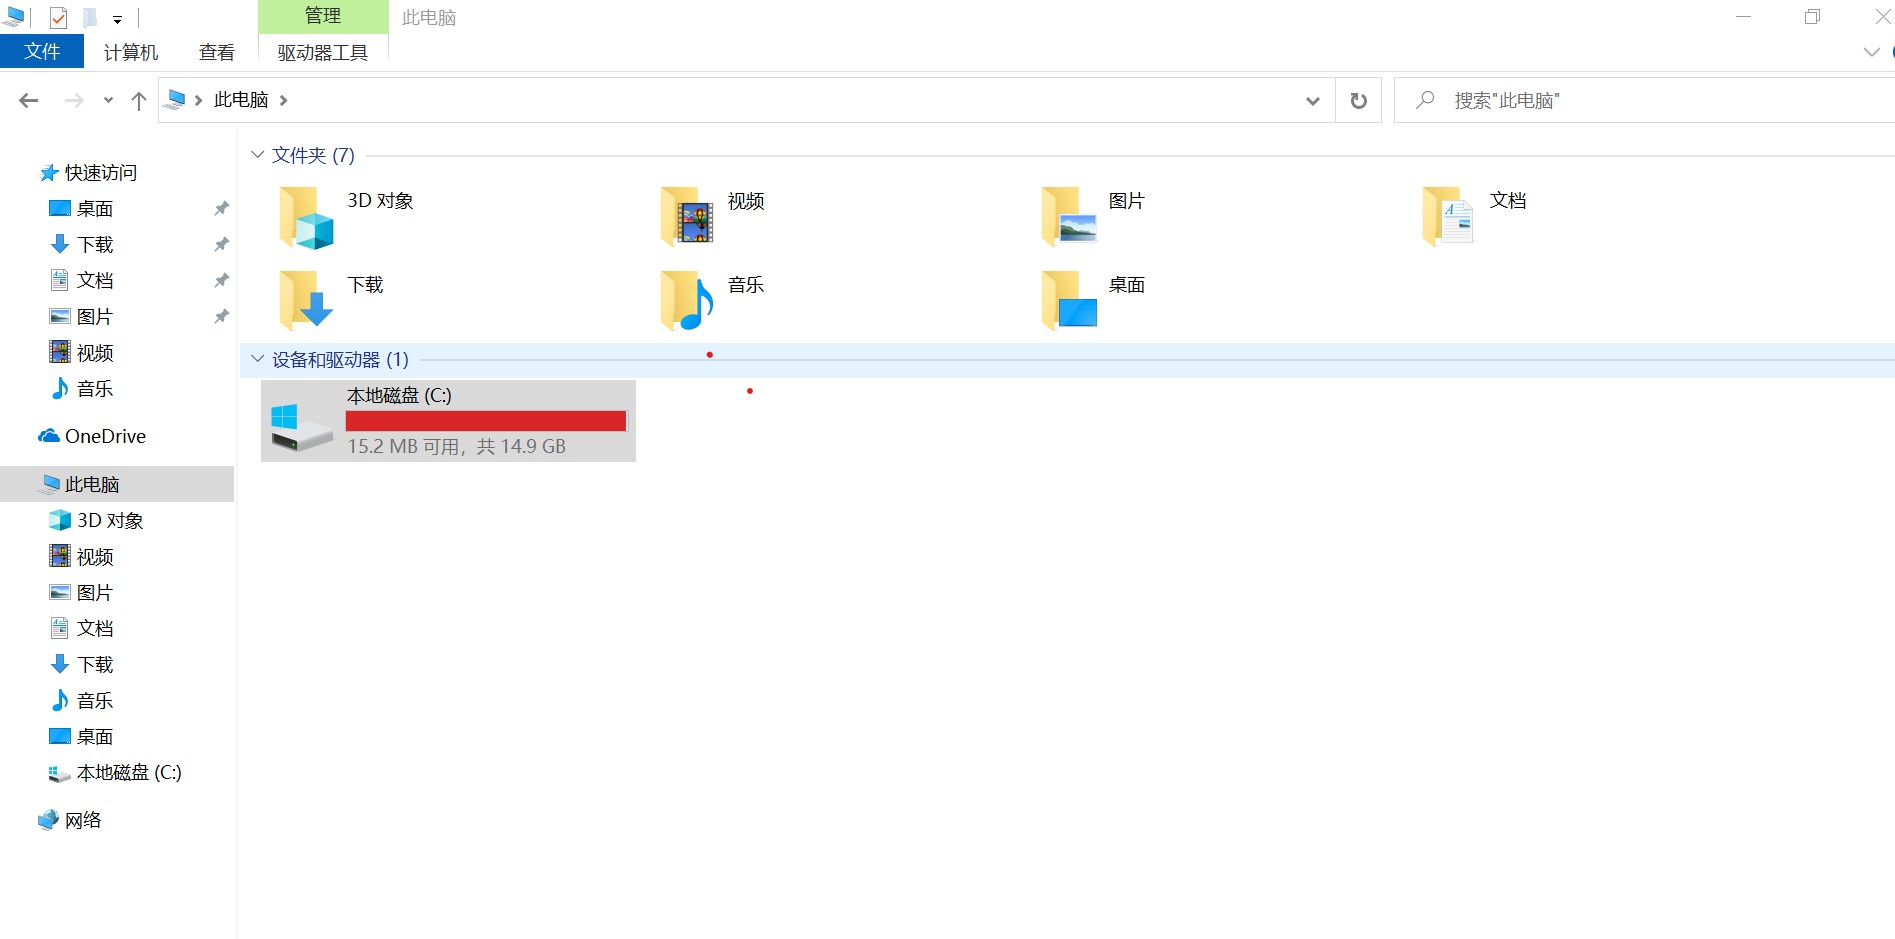
Task: Click the pin icon beside 桌面 in 快速访问
Action: pyautogui.click(x=221, y=209)
